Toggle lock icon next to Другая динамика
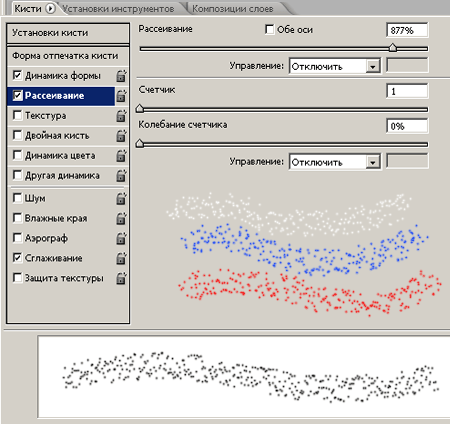Viewport: 450px width, 425px height. (121, 176)
